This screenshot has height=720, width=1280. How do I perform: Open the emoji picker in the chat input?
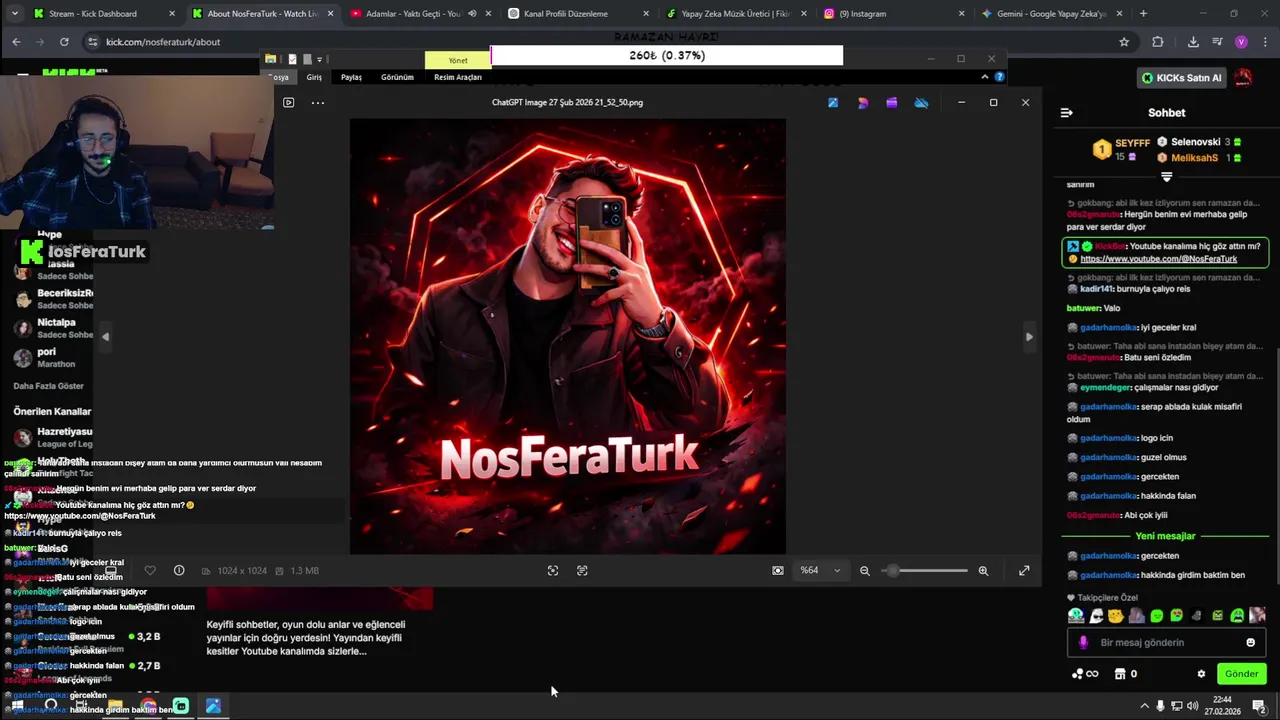point(1250,643)
